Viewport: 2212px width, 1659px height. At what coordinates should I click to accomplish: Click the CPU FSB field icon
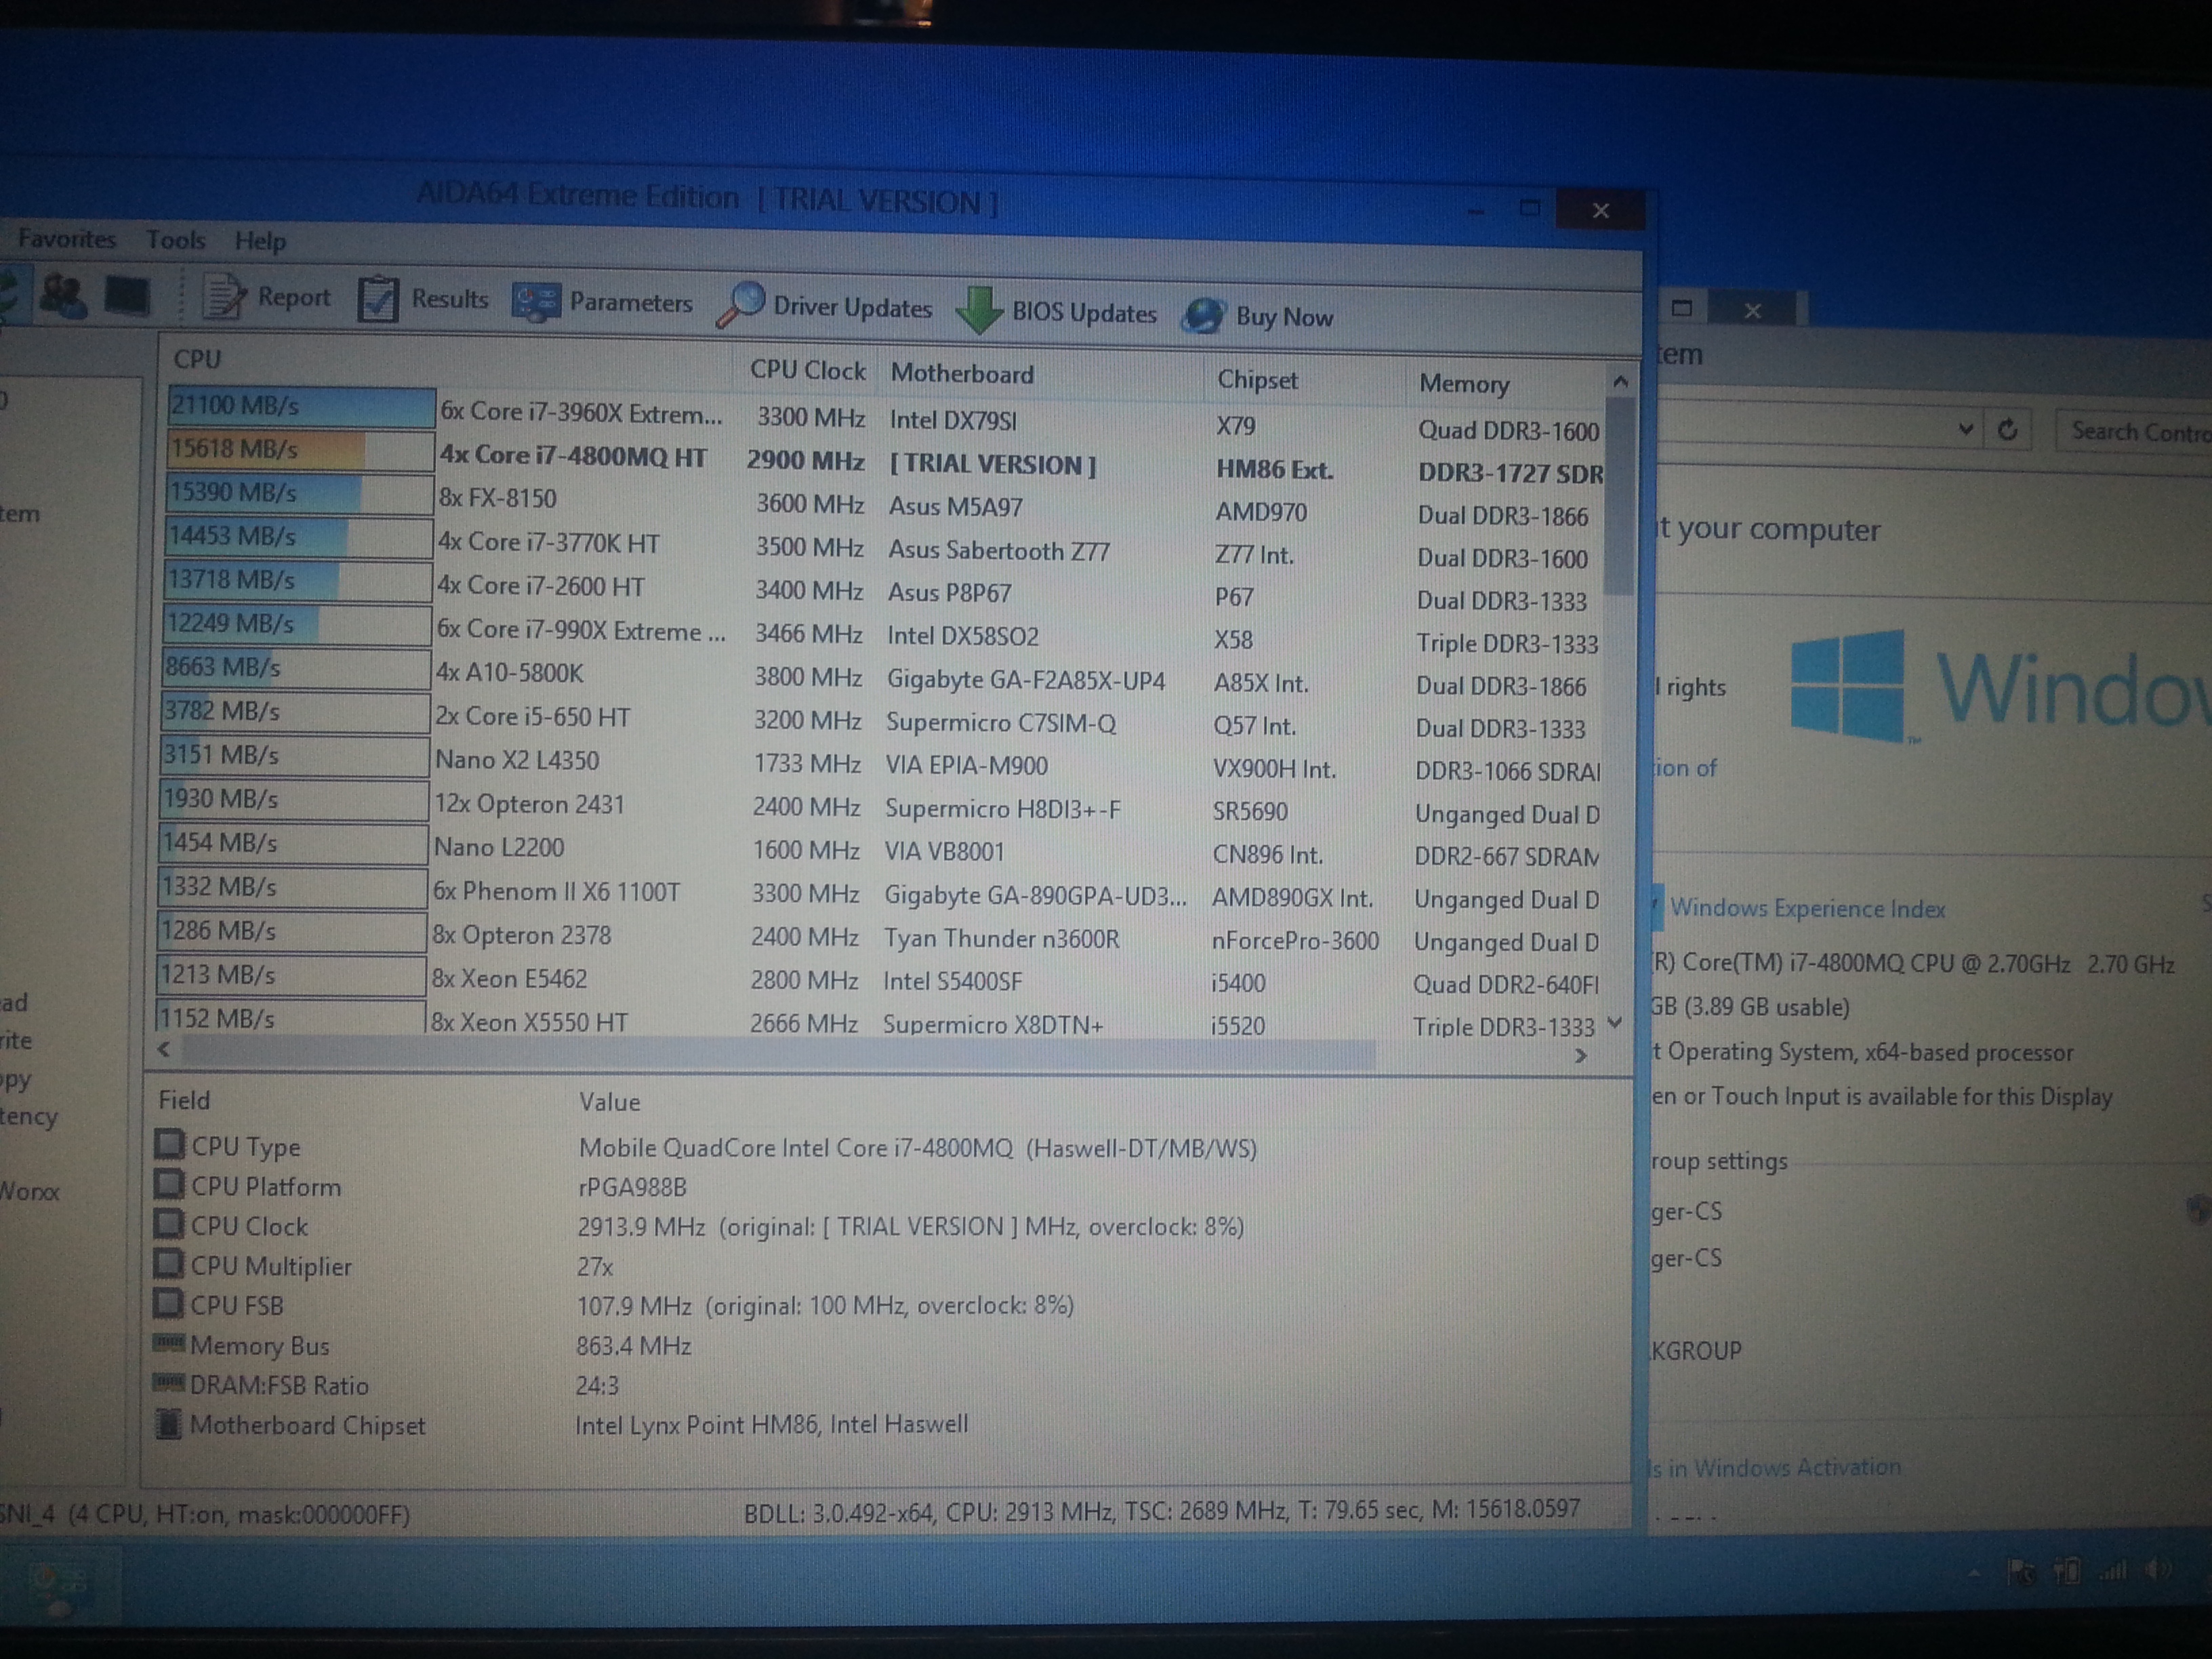click(168, 1303)
